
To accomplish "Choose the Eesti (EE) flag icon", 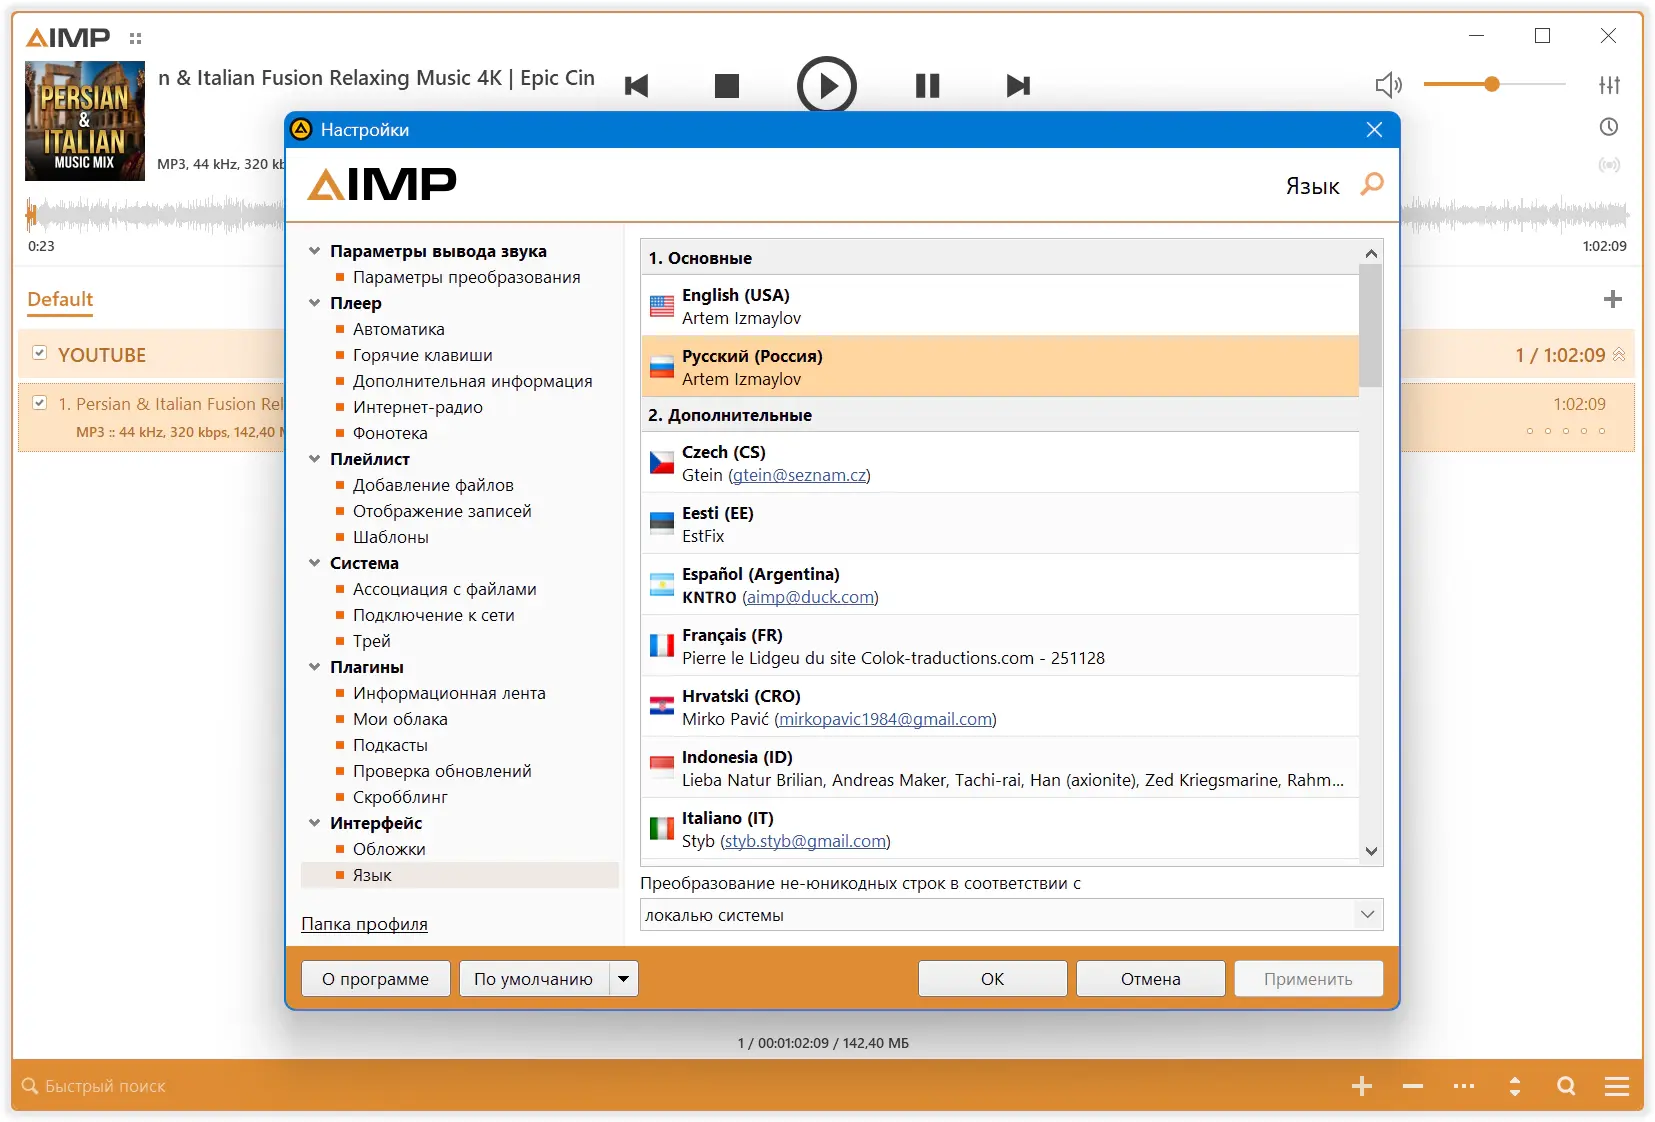I will click(x=662, y=524).
